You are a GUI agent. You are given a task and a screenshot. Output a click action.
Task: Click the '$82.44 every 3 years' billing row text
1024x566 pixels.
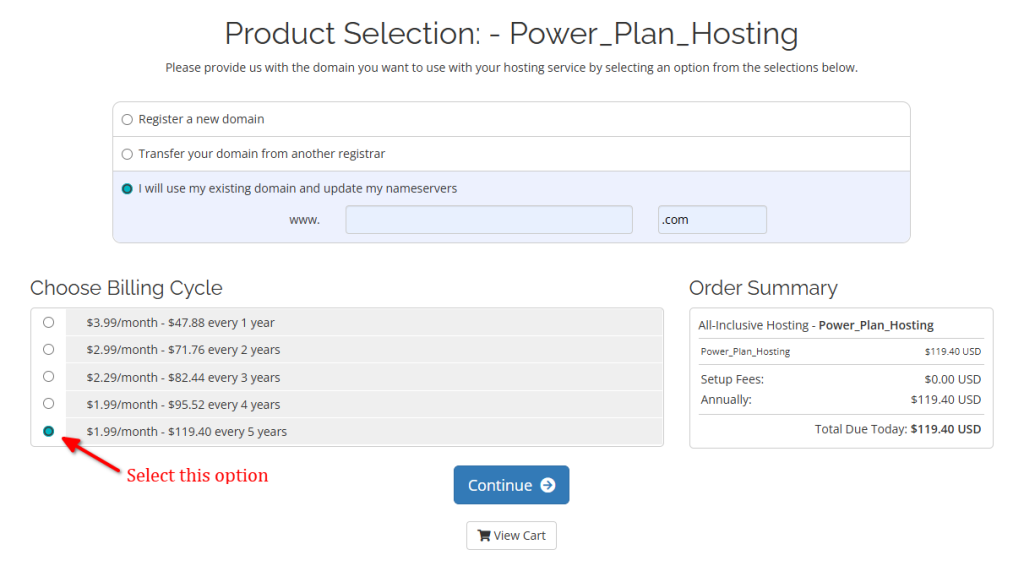(183, 378)
